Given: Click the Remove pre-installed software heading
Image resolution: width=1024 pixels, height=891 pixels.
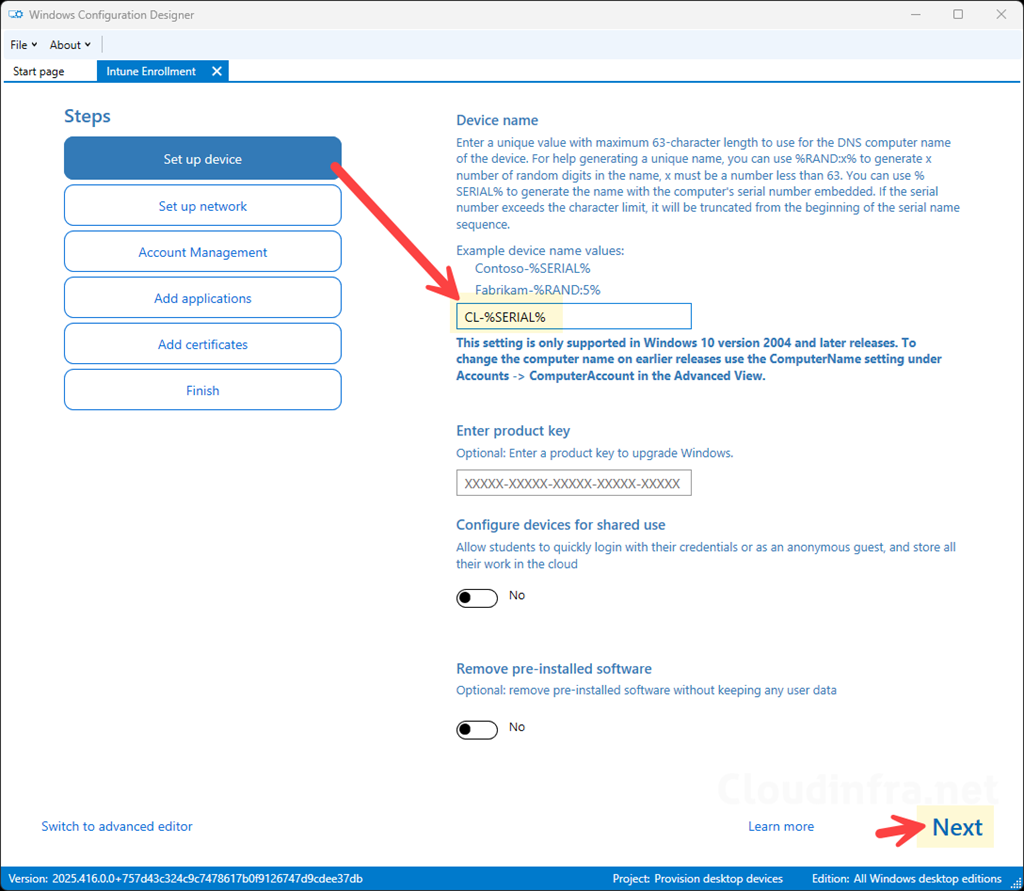Looking at the screenshot, I should (554, 668).
